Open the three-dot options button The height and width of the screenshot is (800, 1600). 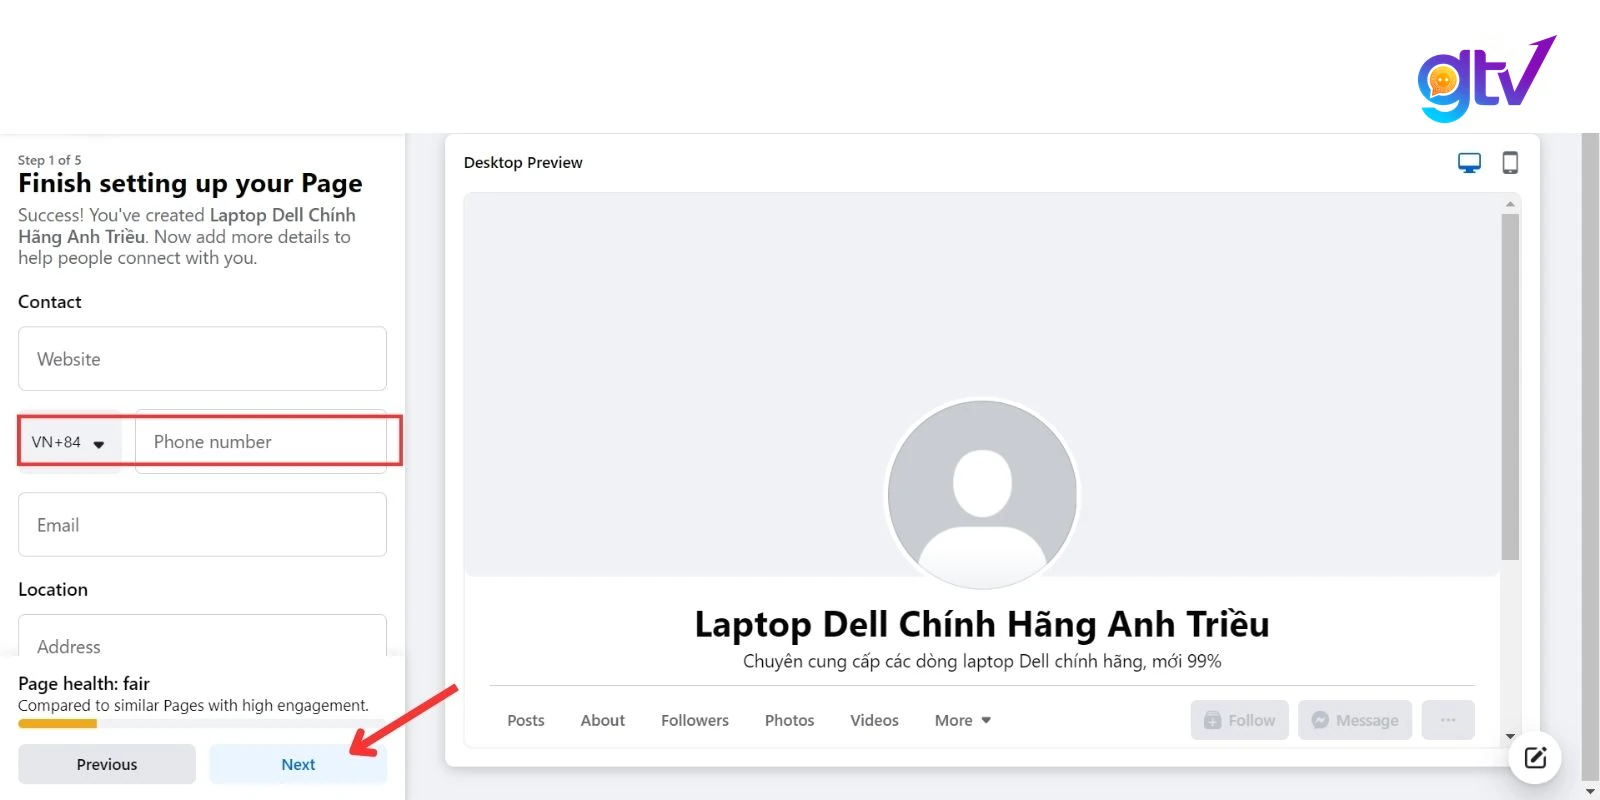(x=1448, y=720)
